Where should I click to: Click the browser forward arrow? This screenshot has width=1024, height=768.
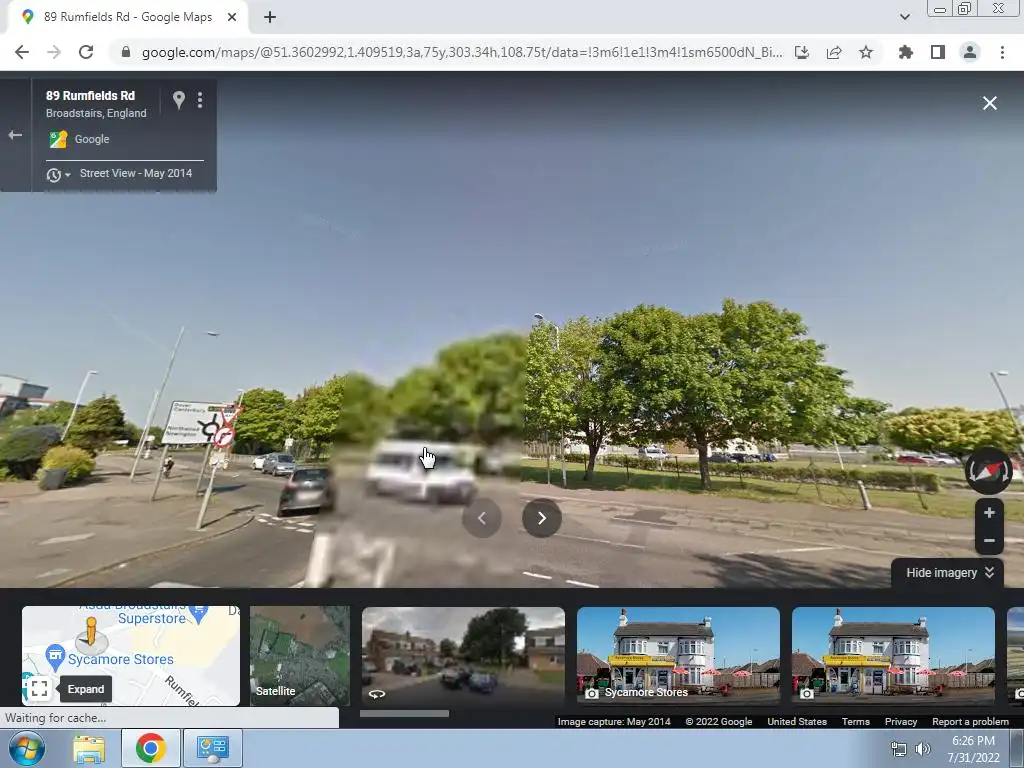tap(54, 52)
